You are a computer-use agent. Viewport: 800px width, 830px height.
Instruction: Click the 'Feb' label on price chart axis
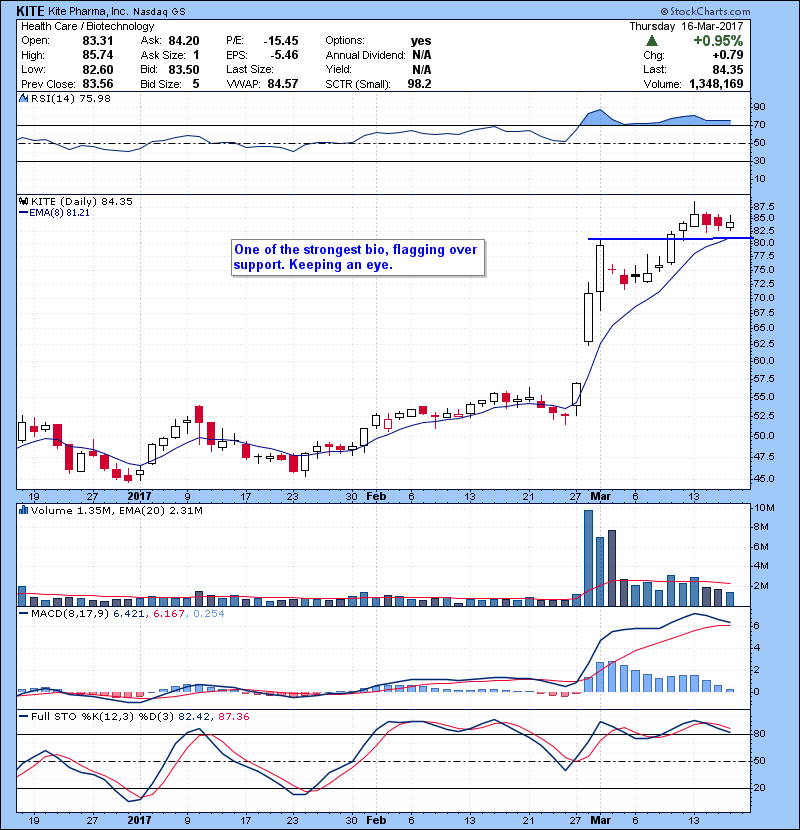point(376,497)
